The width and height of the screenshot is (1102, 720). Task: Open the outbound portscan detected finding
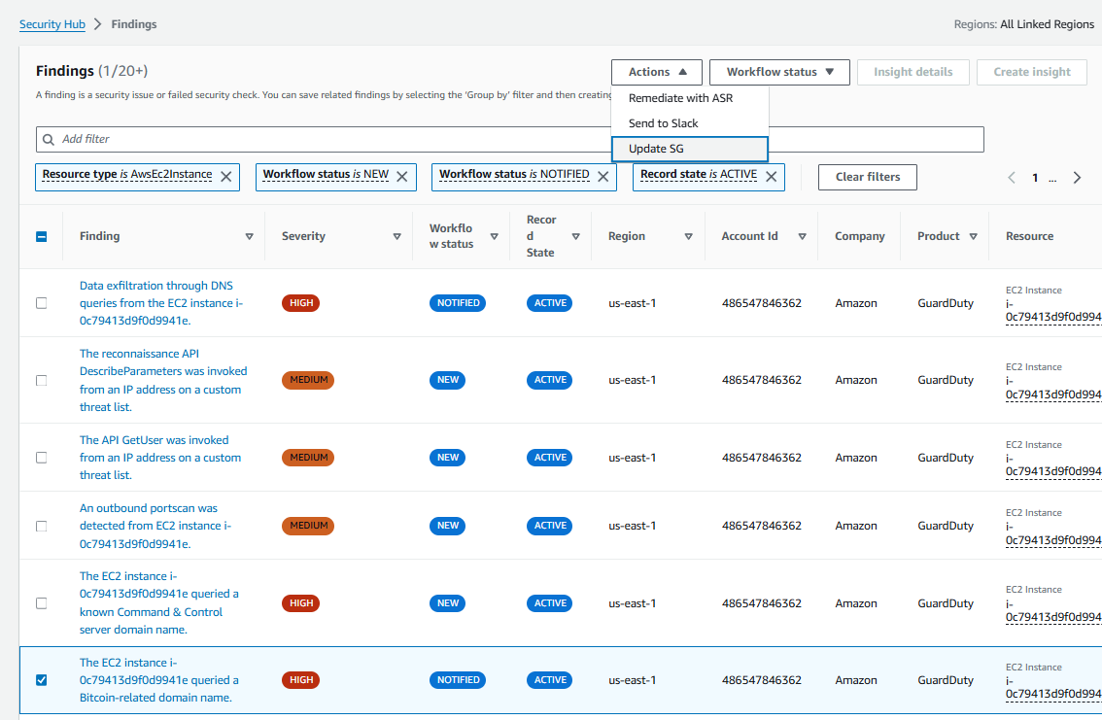coord(155,526)
